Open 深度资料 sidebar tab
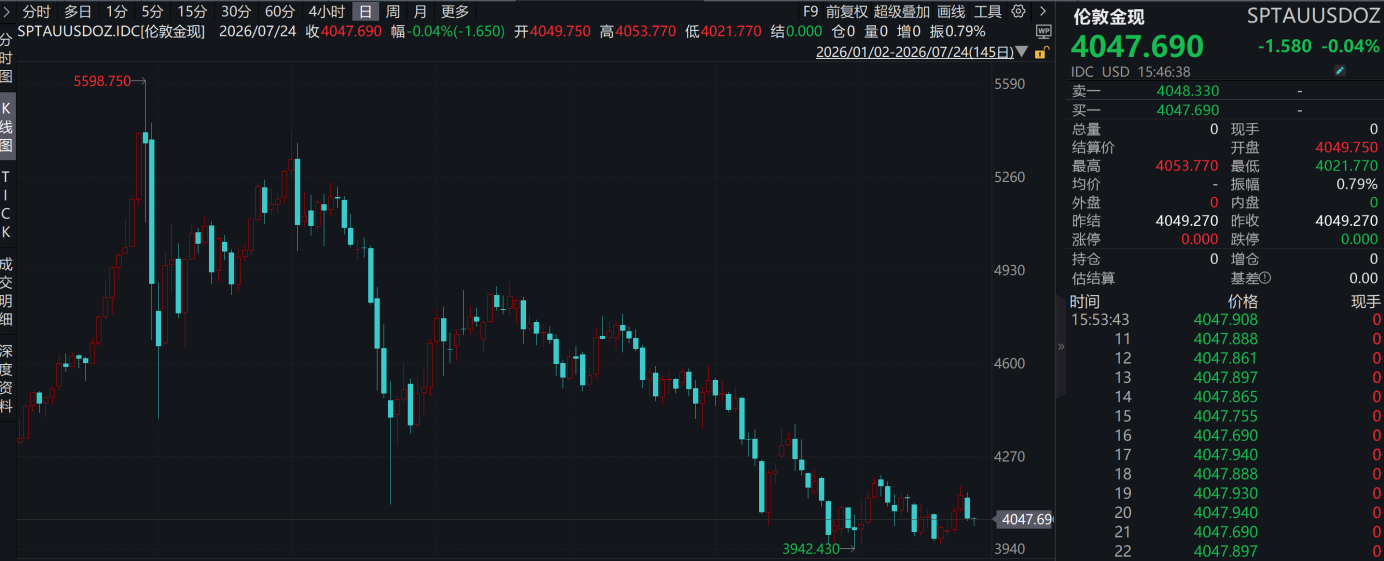Viewport: 1384px width, 561px height. 7,379
